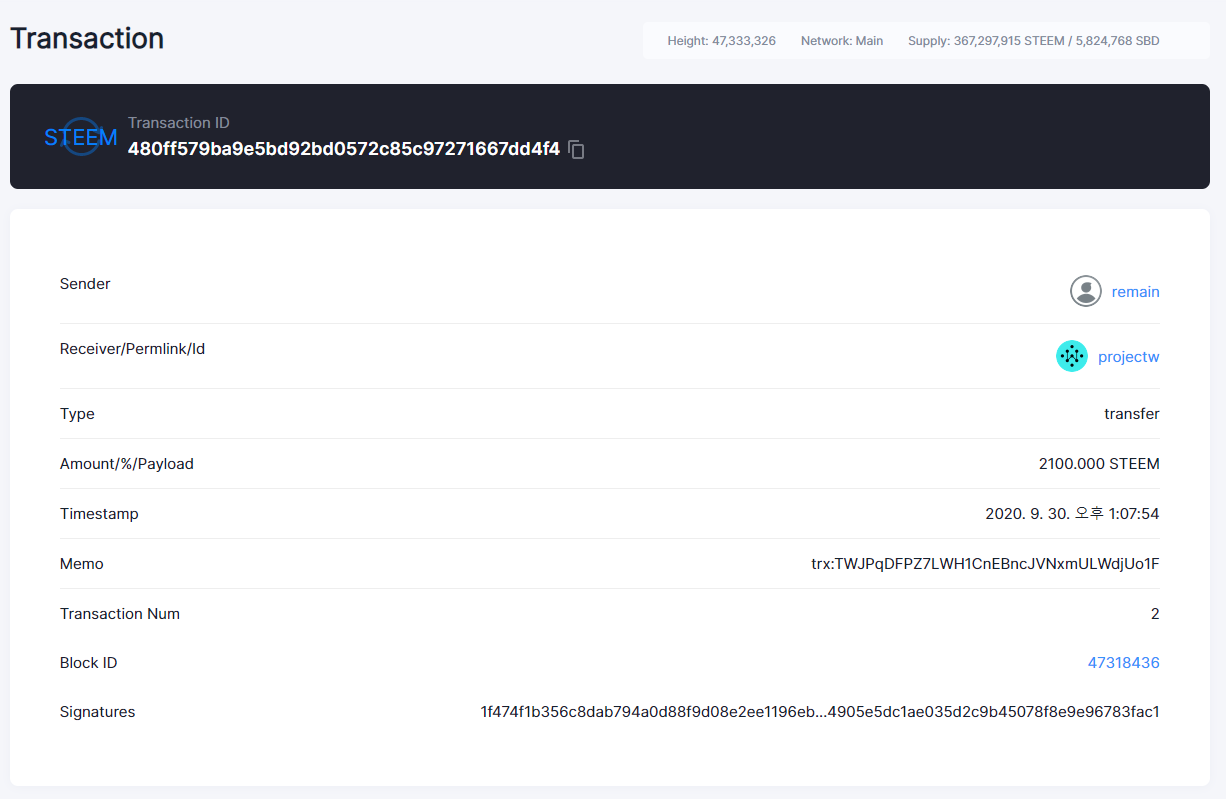Click the Sender row label

click(85, 284)
